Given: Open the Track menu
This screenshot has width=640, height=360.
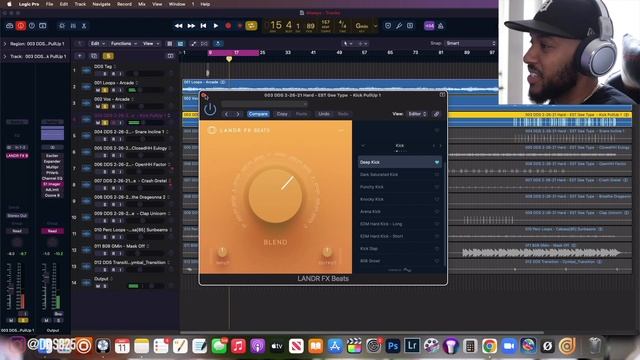Looking at the screenshot, I should pos(80,4).
